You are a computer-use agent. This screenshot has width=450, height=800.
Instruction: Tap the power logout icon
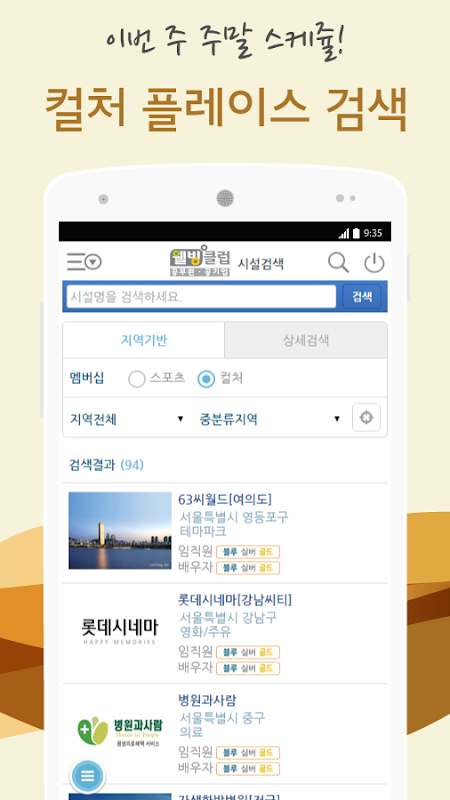click(x=374, y=263)
